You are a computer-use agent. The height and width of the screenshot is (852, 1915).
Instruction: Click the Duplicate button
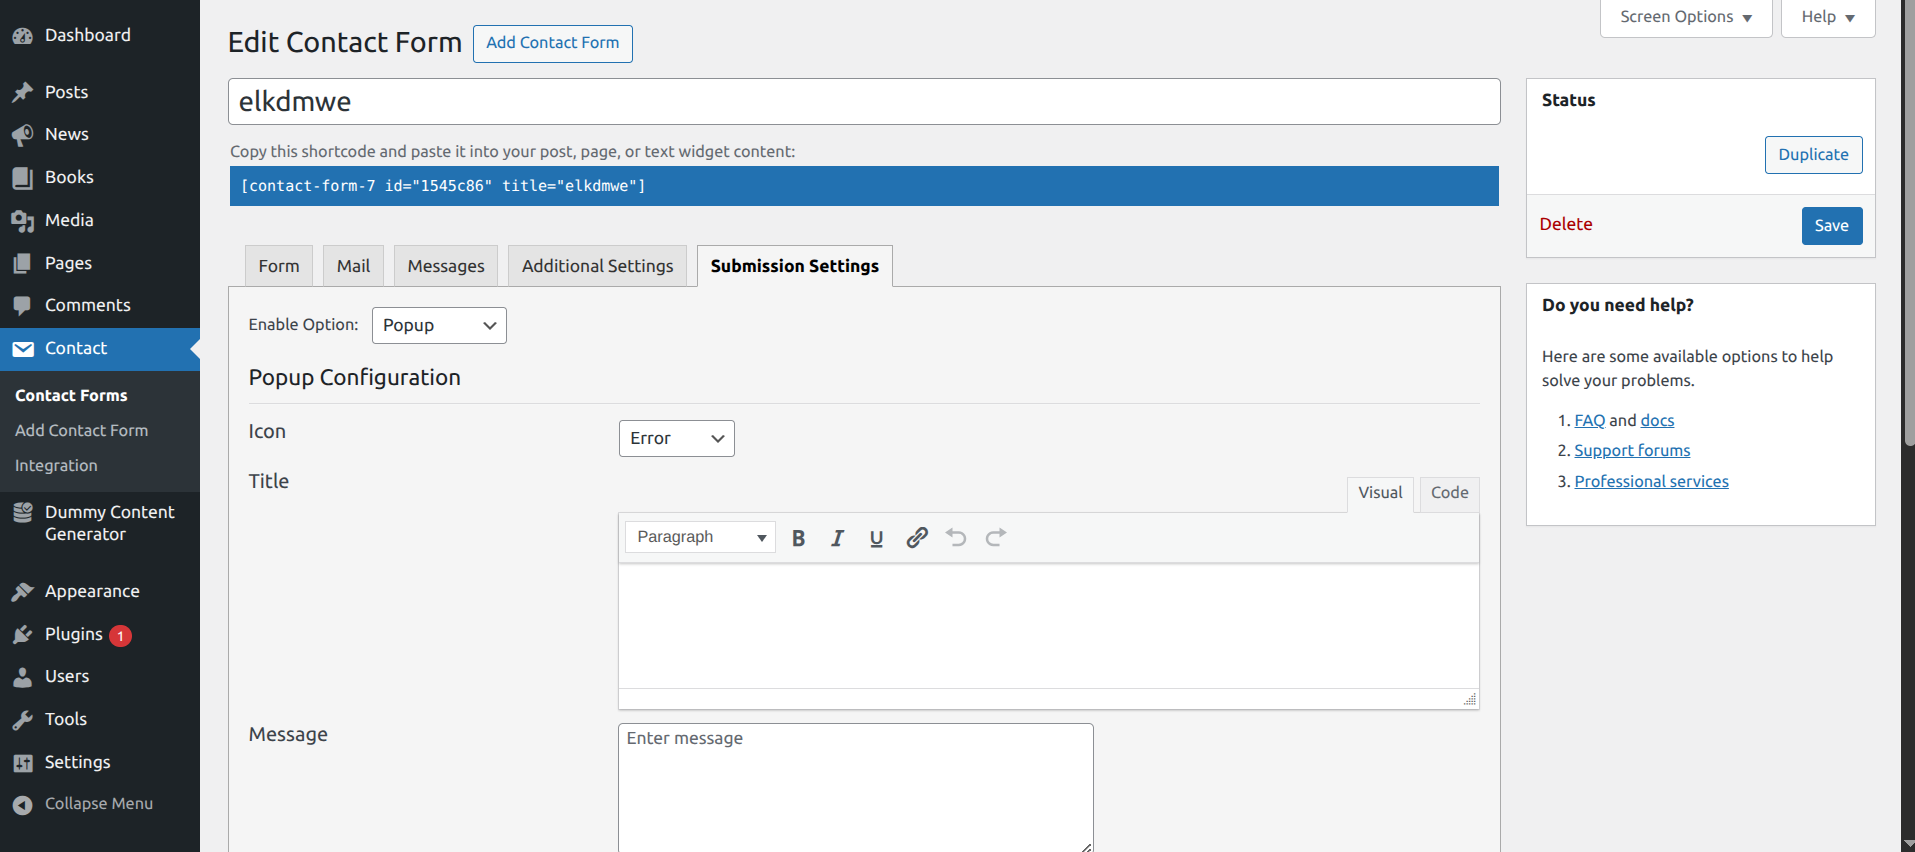point(1813,155)
